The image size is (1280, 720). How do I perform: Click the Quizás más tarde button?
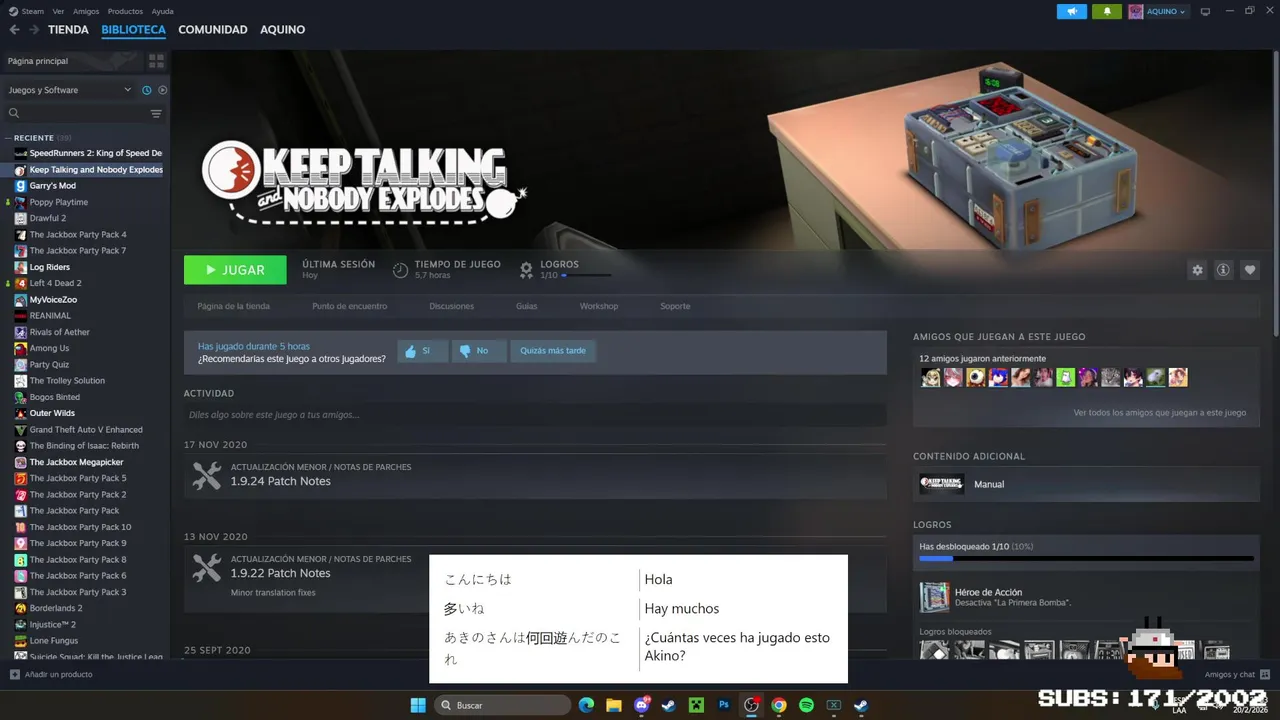click(x=553, y=351)
